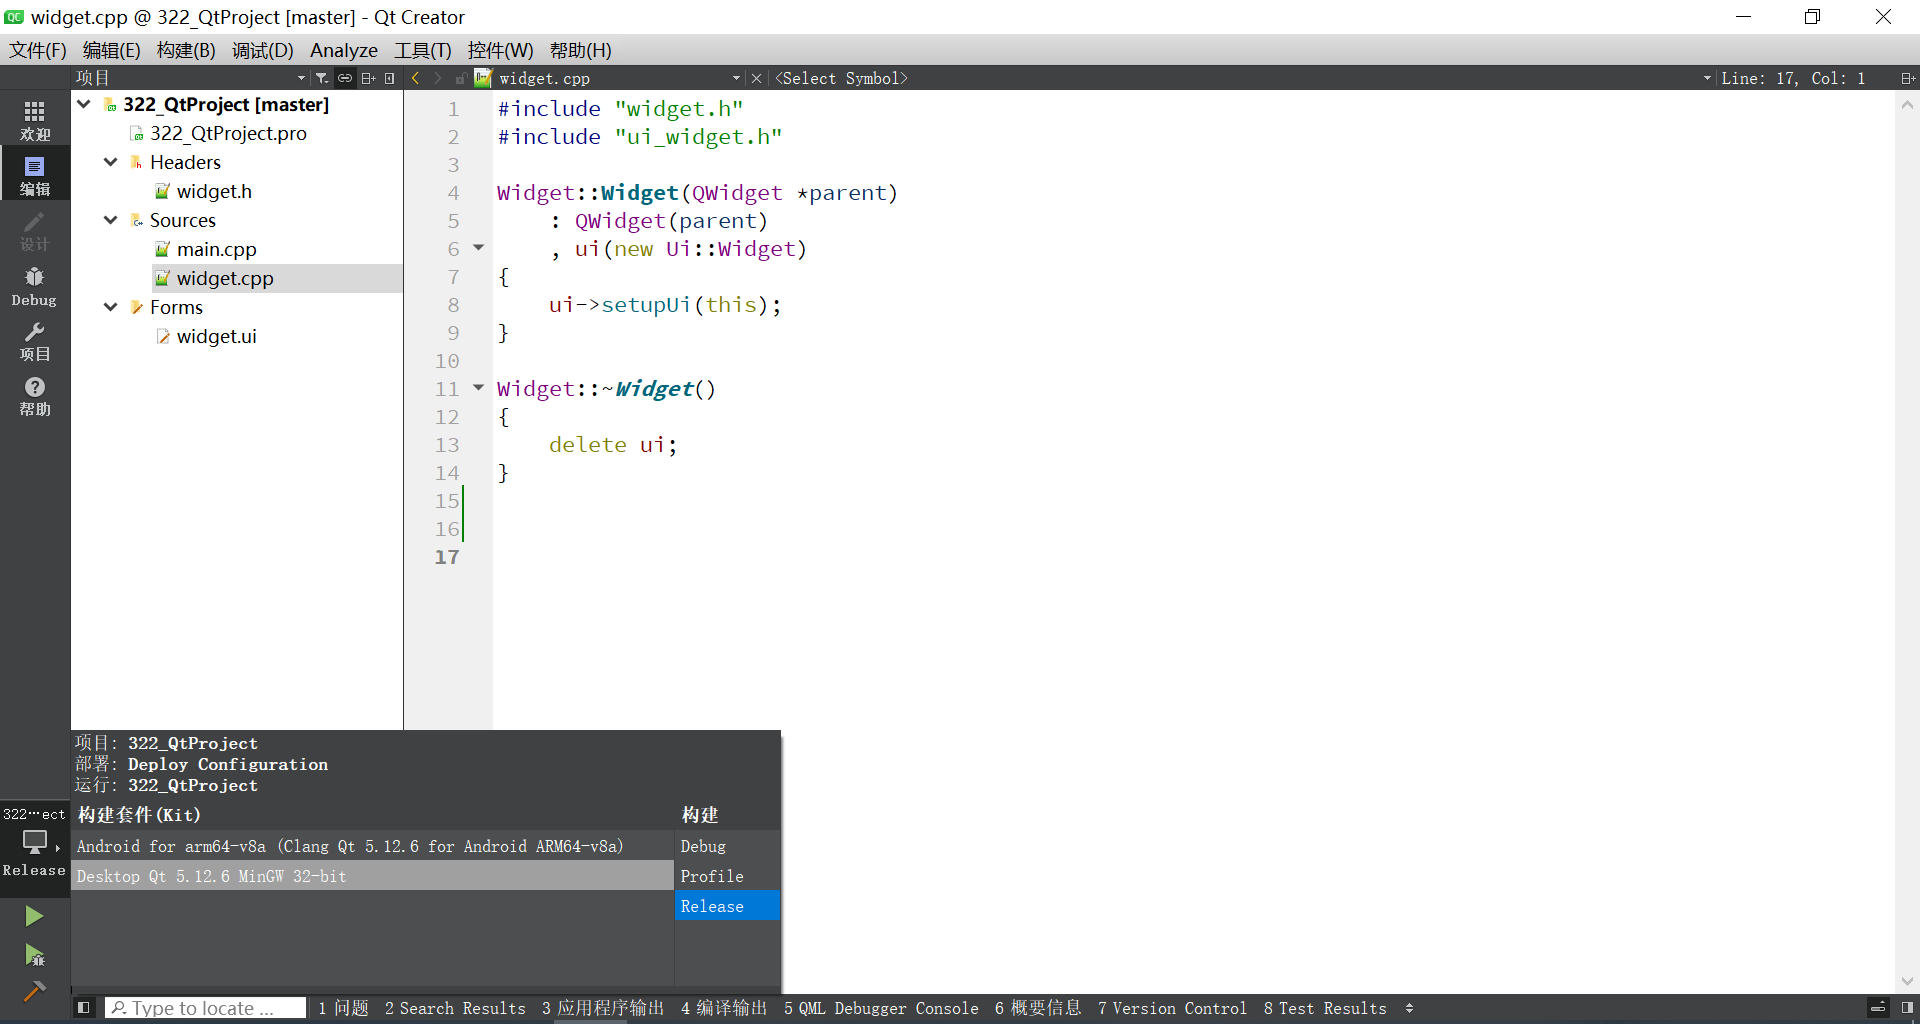Image resolution: width=1920 pixels, height=1024 pixels.
Task: Open the 工具(T) menu
Action: [423, 50]
